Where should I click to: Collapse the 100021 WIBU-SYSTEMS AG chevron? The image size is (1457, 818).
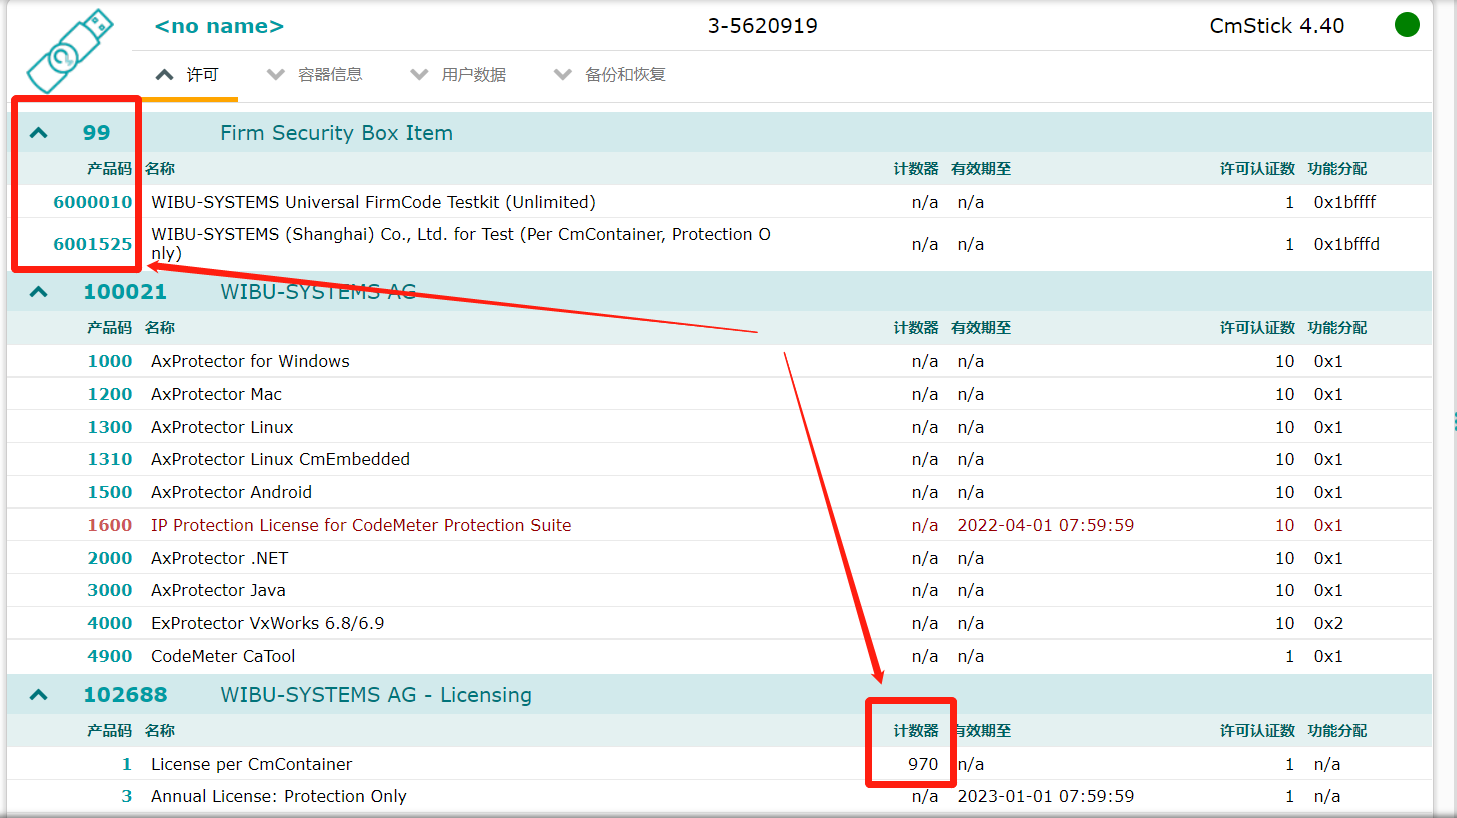point(38,292)
